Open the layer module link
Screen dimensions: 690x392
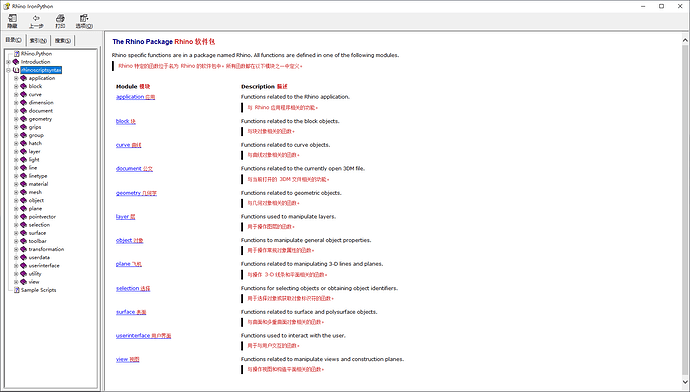(125, 217)
